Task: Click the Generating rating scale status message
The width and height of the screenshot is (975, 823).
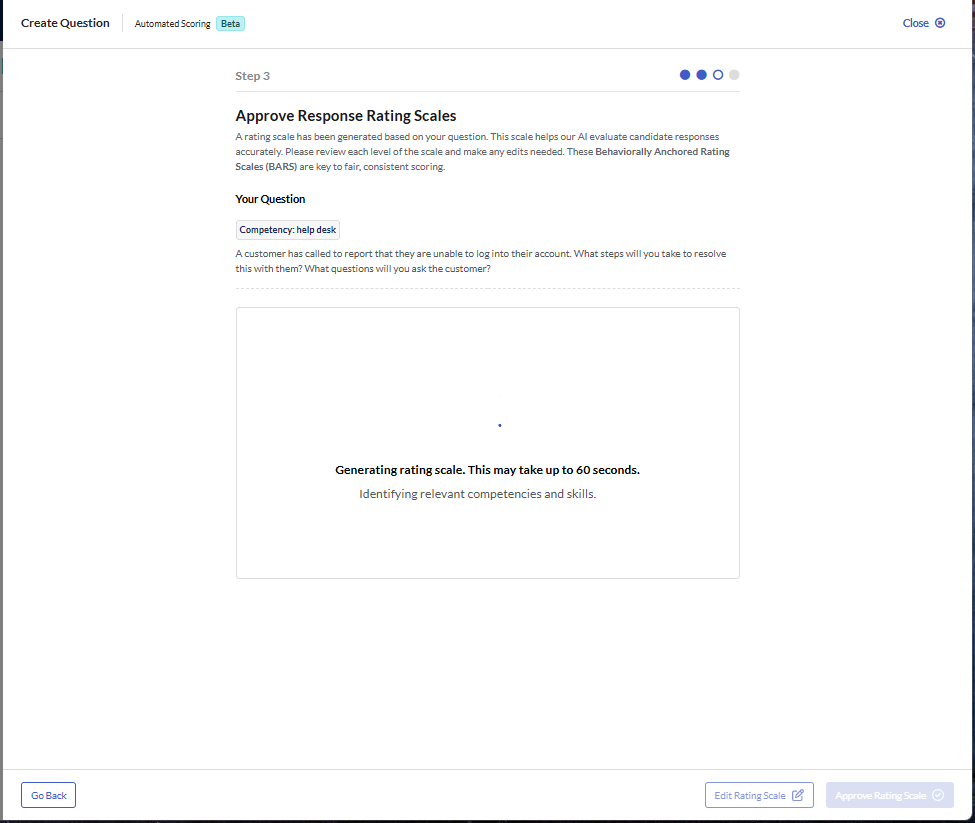Action: 487,470
